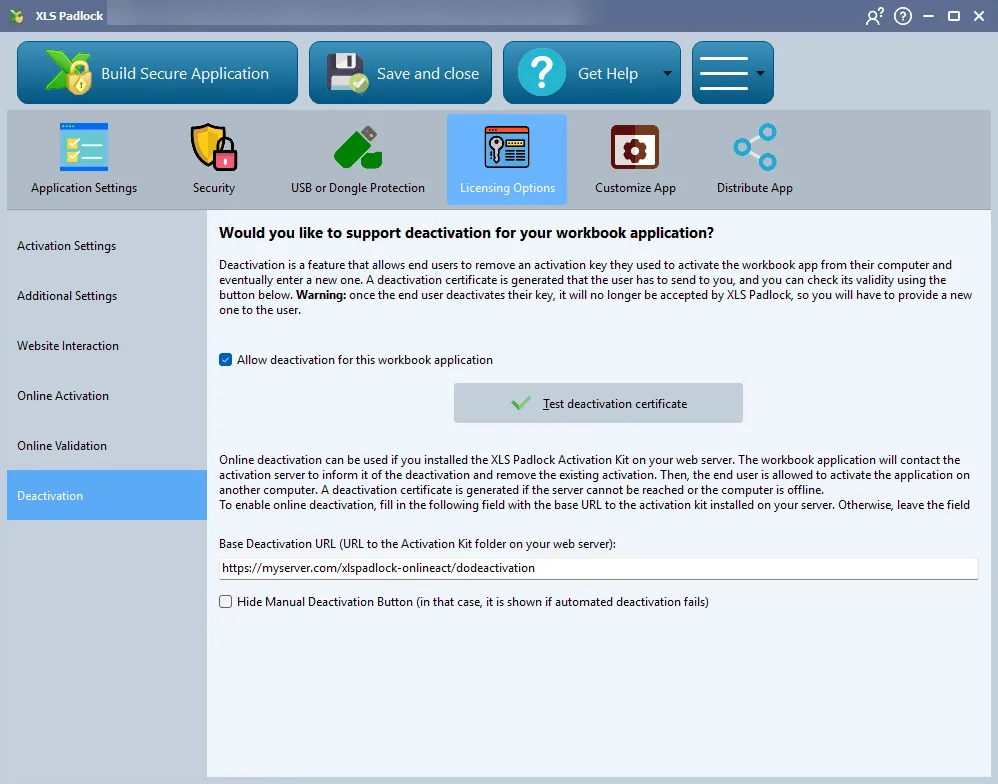
Task: Click the blue question mark icon
Action: (x=541, y=73)
